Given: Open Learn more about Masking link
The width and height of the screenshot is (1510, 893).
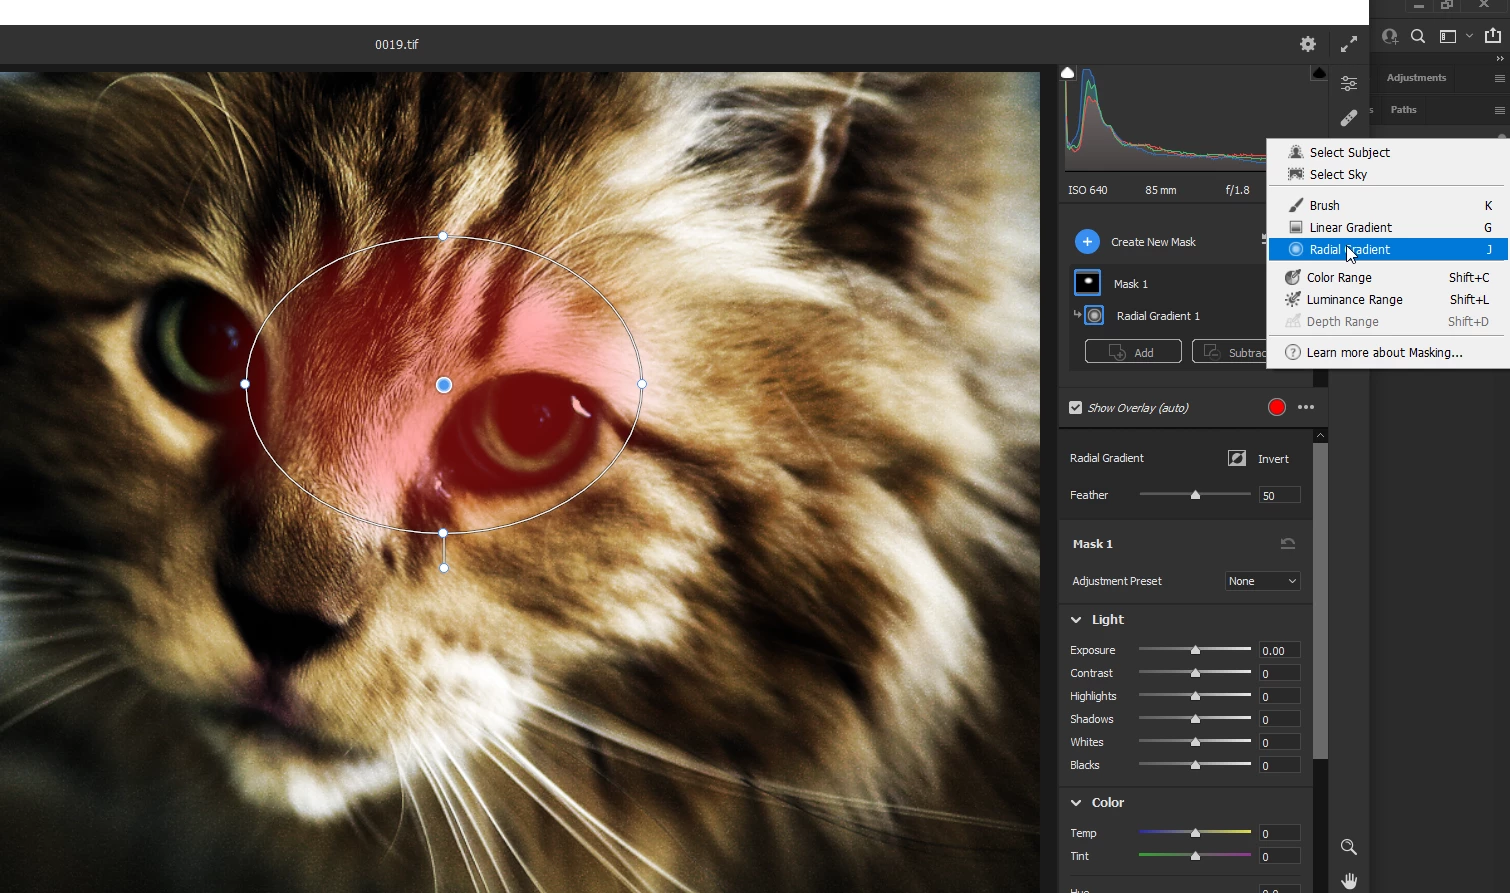Looking at the screenshot, I should pos(1389,352).
